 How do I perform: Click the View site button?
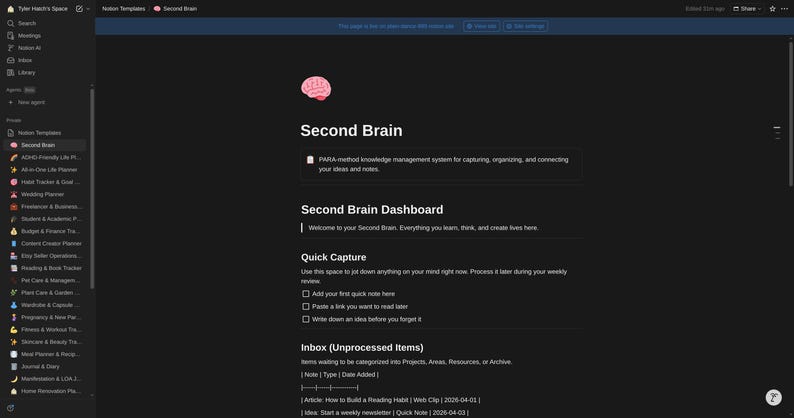481,26
